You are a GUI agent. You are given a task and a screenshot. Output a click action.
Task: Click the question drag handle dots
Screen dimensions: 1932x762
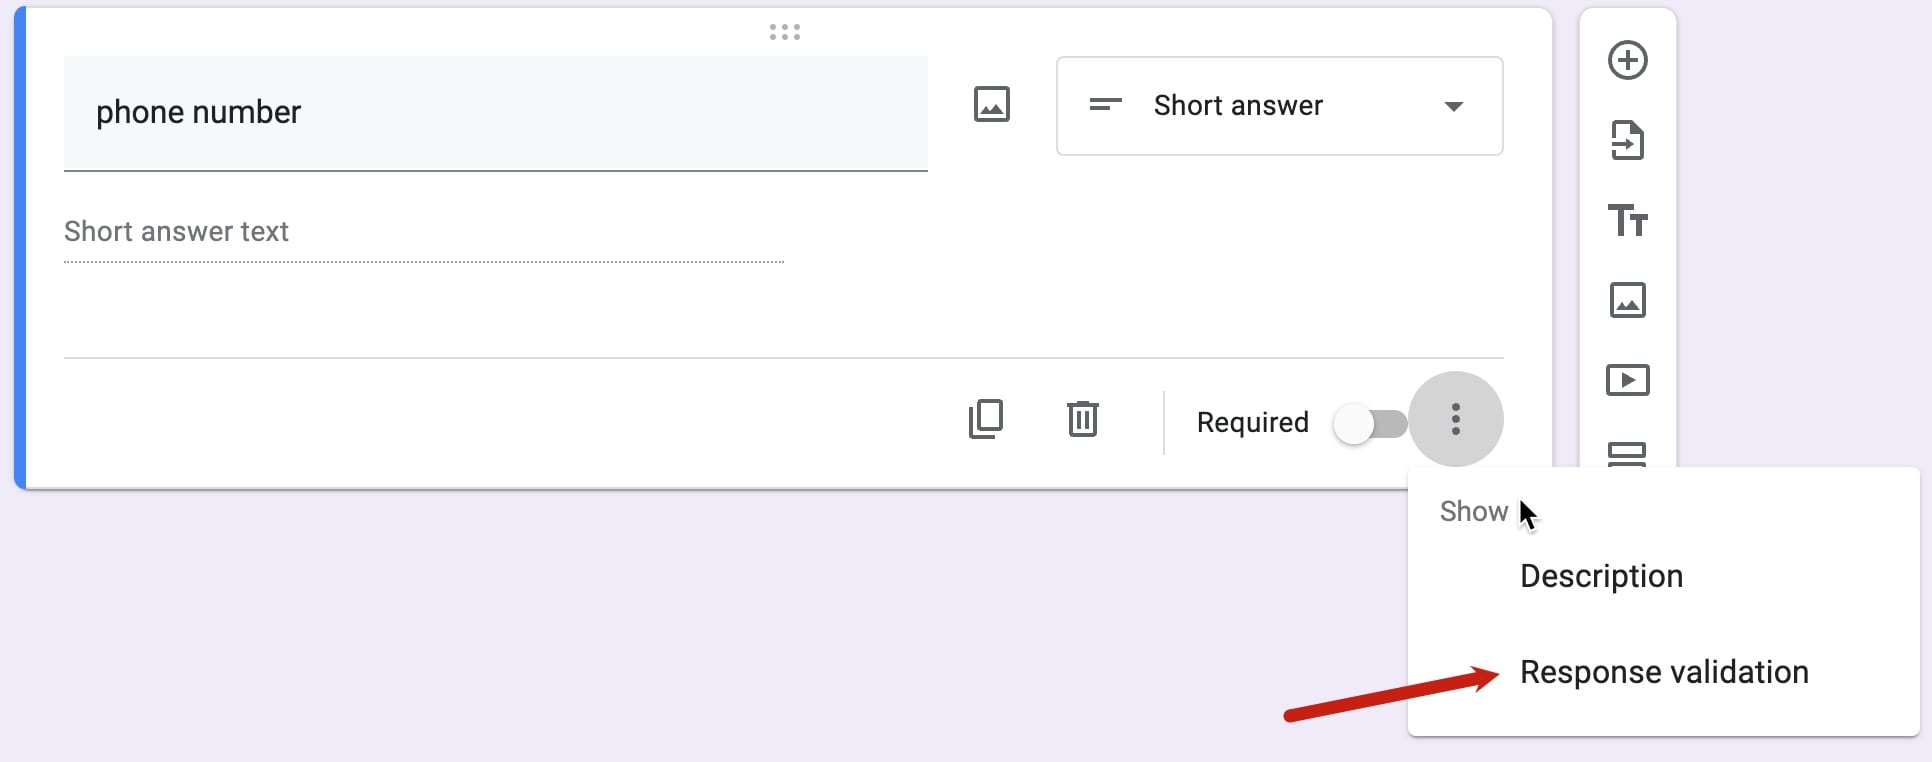coord(786,31)
